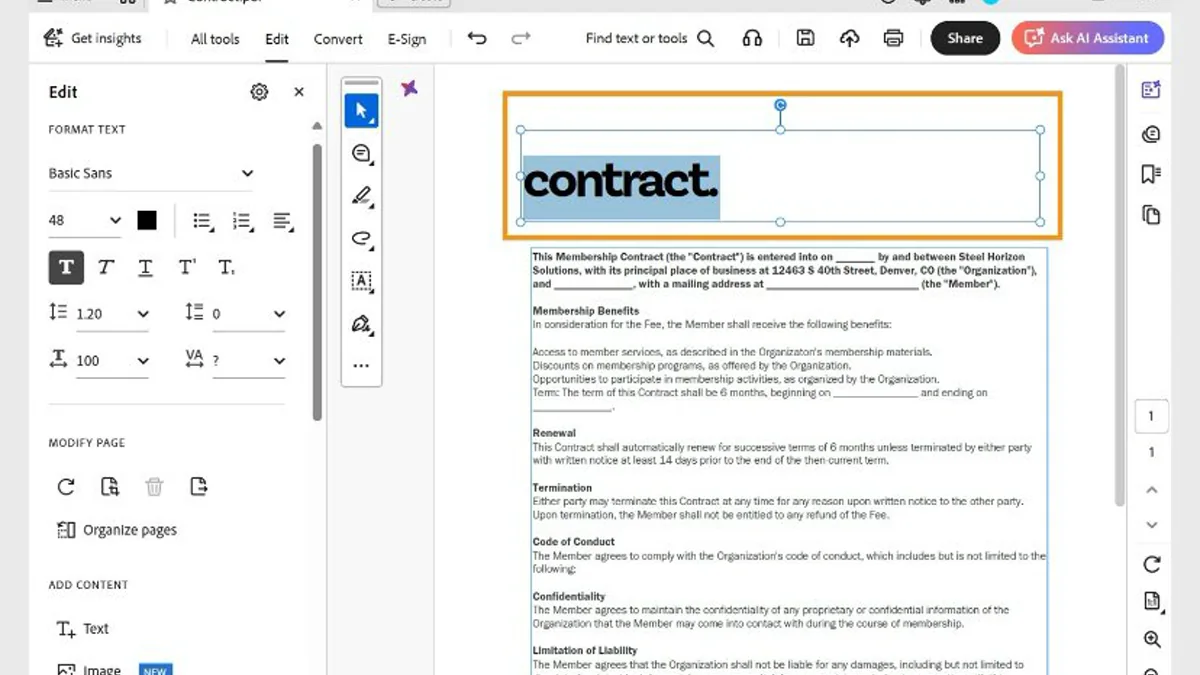Click the Delete page trash icon

click(154, 487)
